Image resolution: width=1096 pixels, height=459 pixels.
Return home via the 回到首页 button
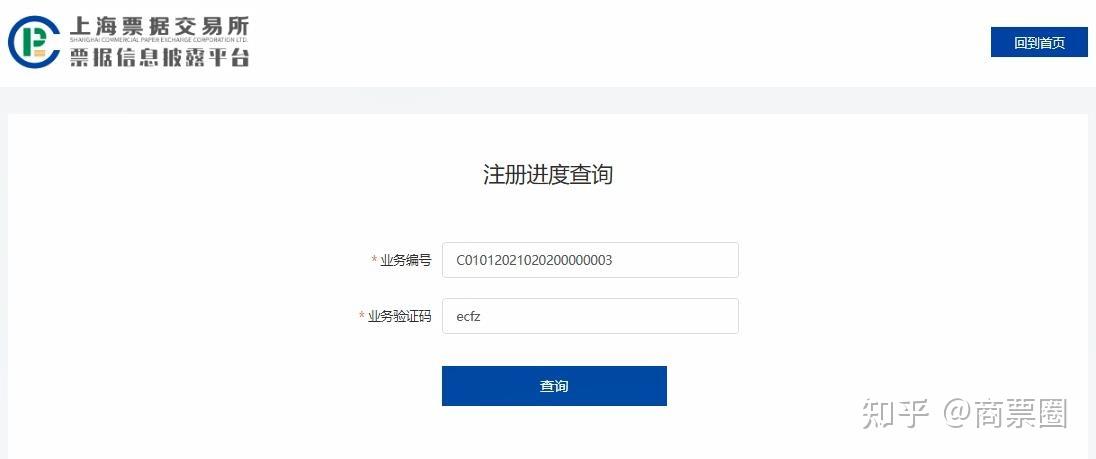pyautogui.click(x=1039, y=43)
